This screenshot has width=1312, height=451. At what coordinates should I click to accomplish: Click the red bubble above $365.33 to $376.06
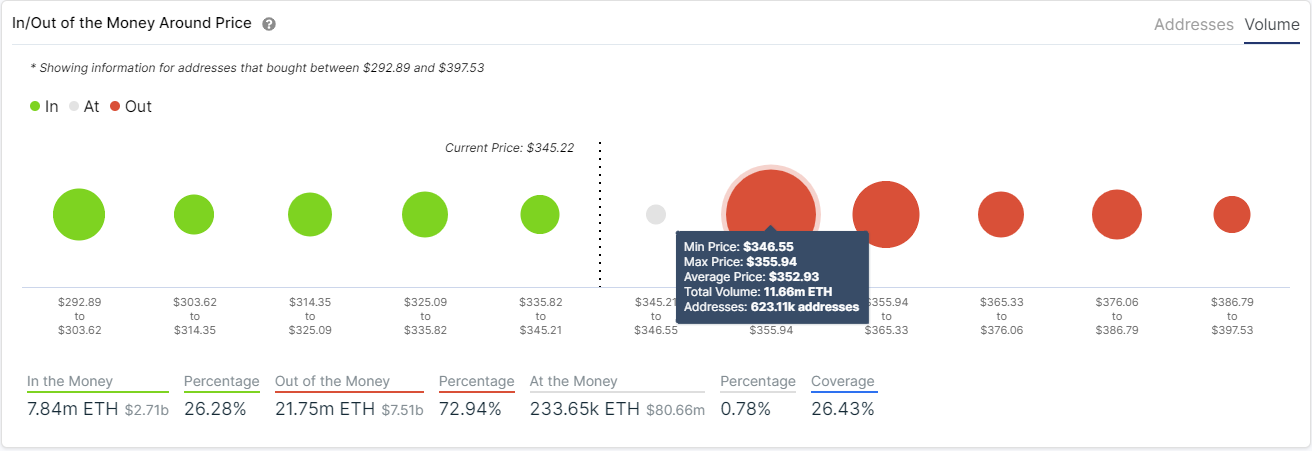[1001, 214]
